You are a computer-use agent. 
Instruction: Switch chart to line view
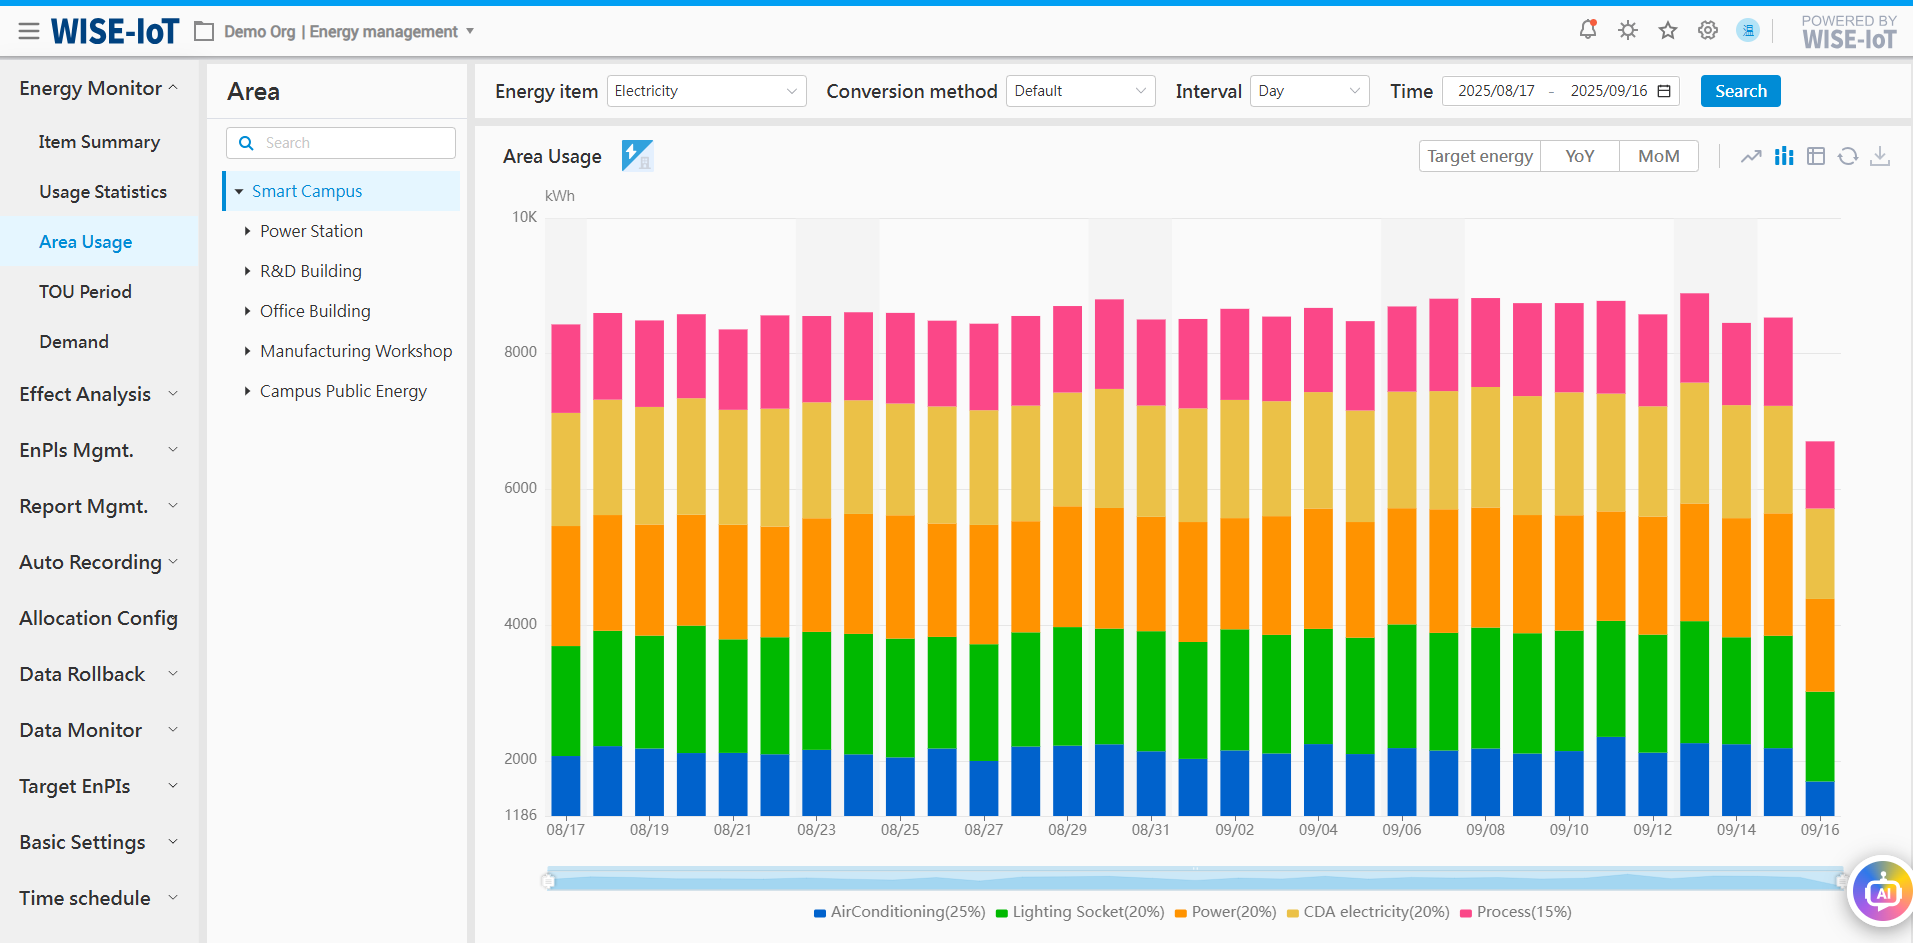coord(1751,156)
